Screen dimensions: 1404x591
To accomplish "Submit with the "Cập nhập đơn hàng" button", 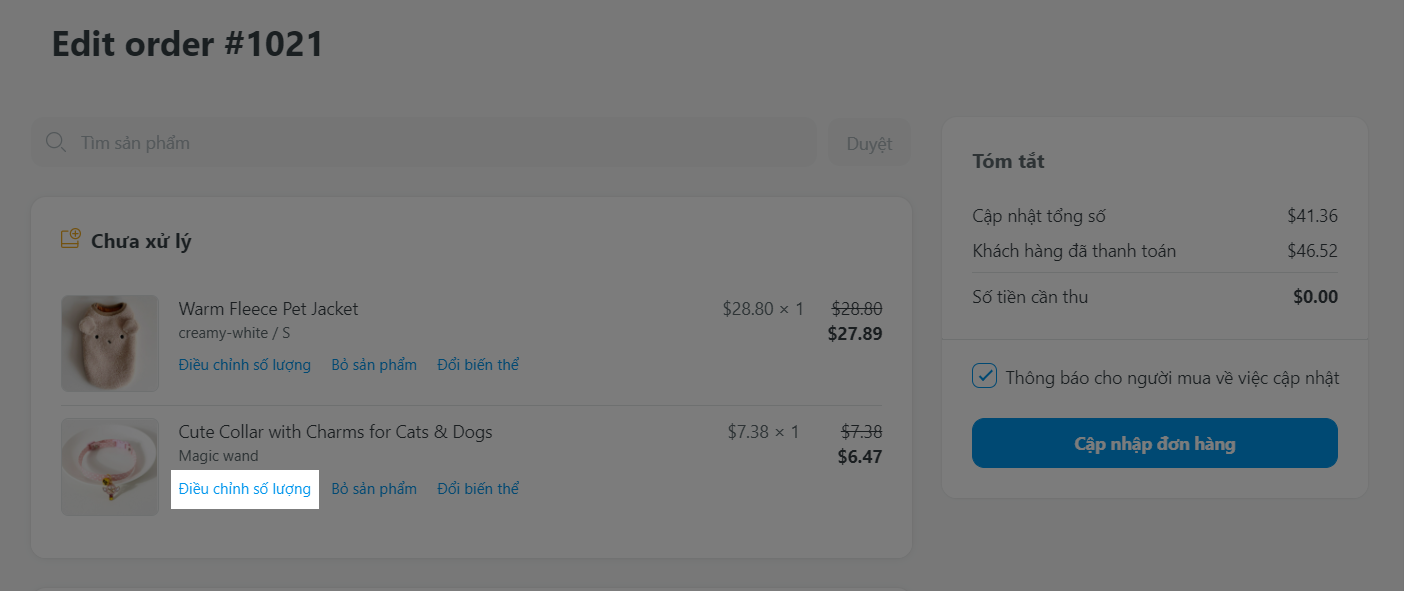I will (x=1154, y=443).
